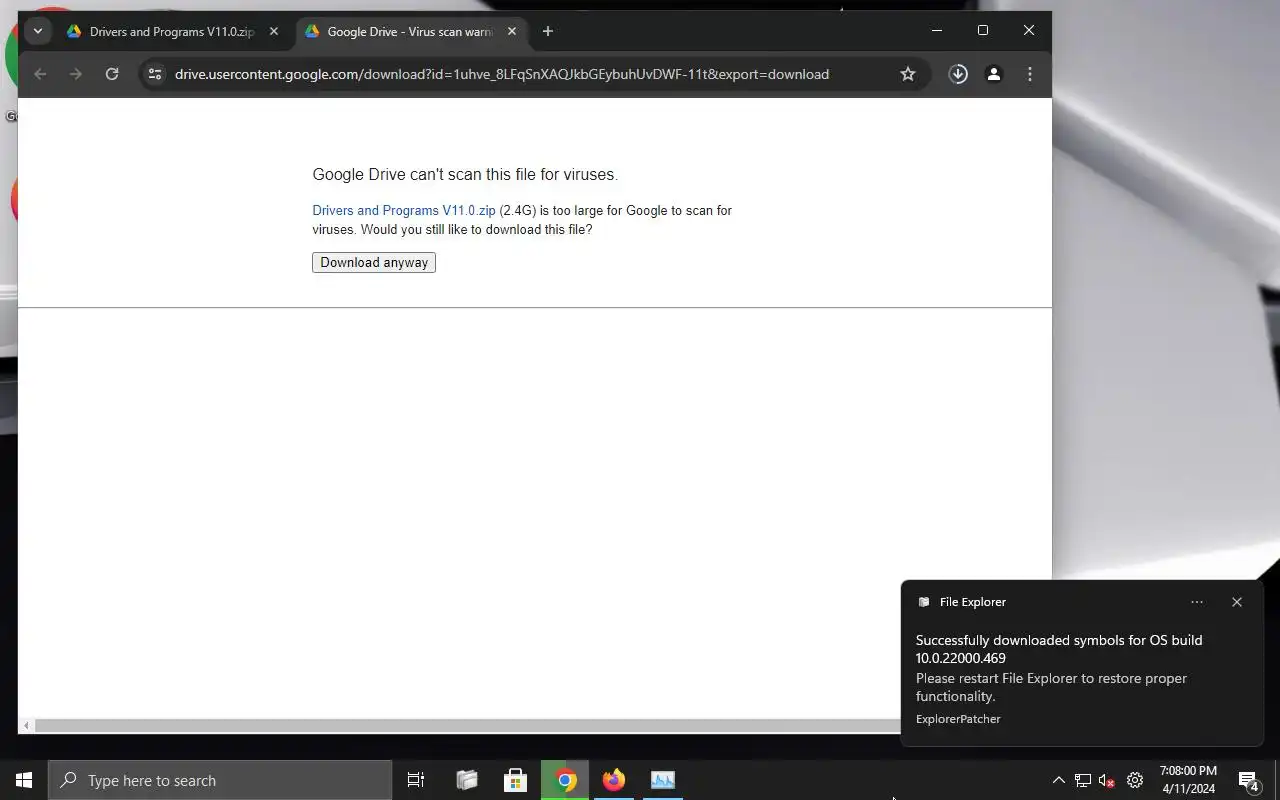1280x800 pixels.
Task: Open Microsoft Store from taskbar
Action: pos(515,780)
